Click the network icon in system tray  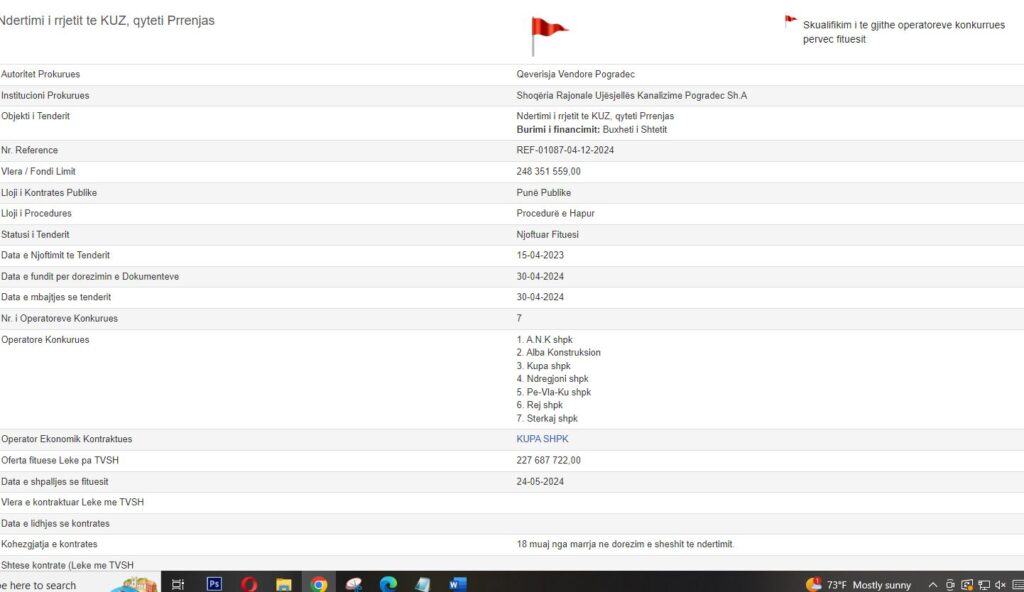(984, 585)
